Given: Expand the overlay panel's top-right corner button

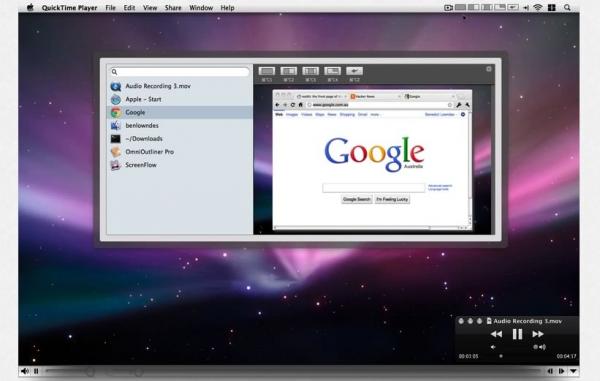Looking at the screenshot, I should pyautogui.click(x=489, y=69).
